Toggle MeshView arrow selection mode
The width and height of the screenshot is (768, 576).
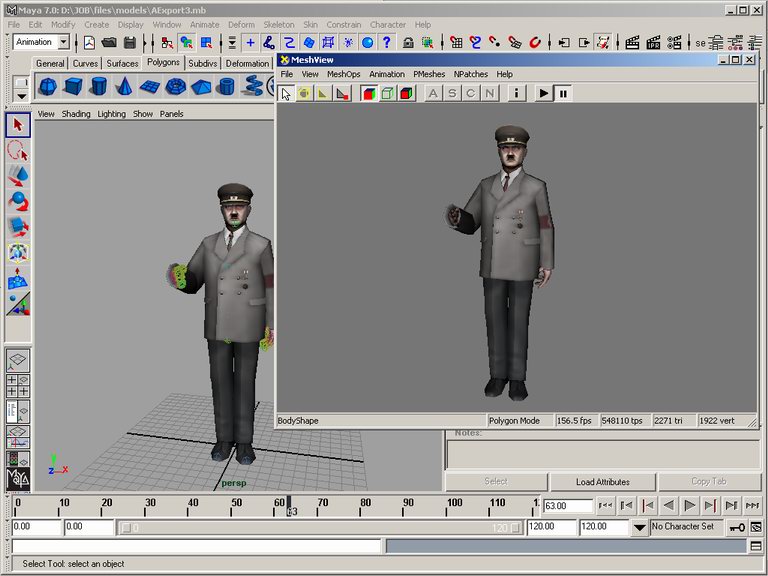[x=287, y=93]
